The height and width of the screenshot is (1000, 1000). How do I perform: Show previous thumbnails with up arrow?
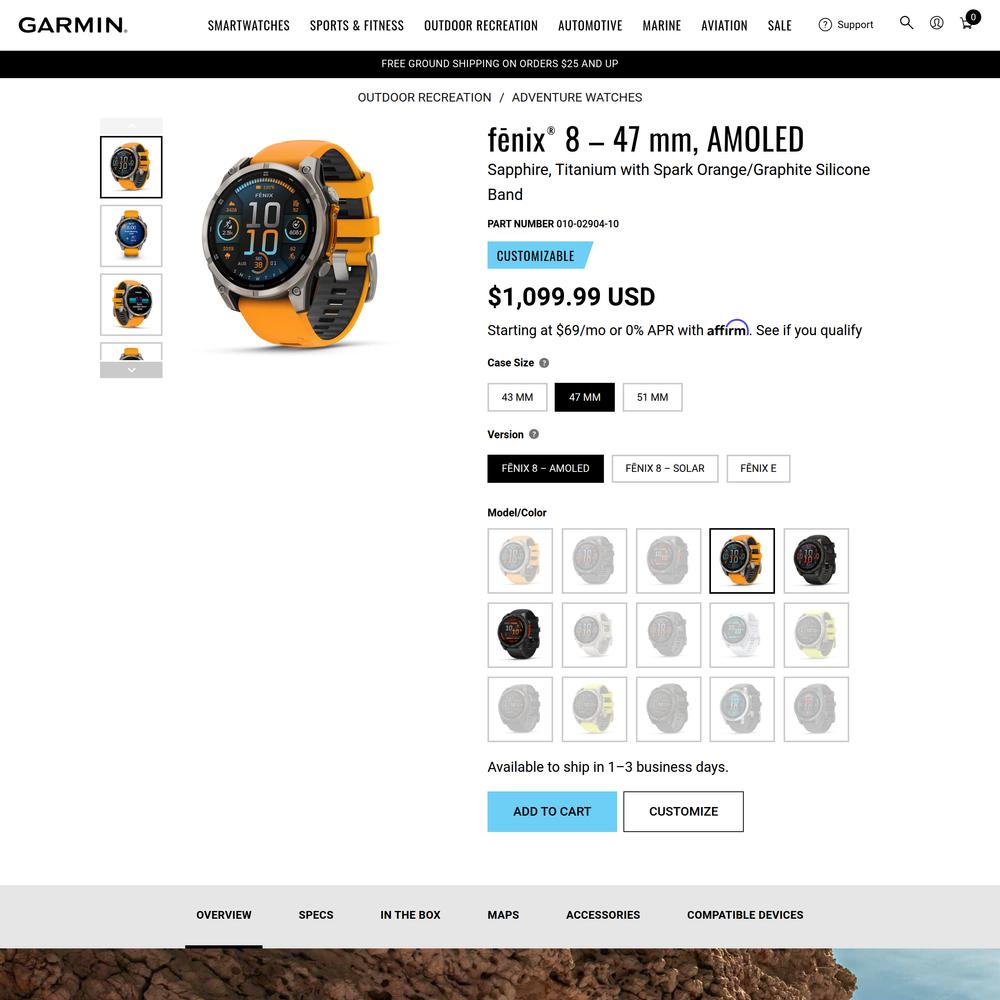click(x=131, y=125)
